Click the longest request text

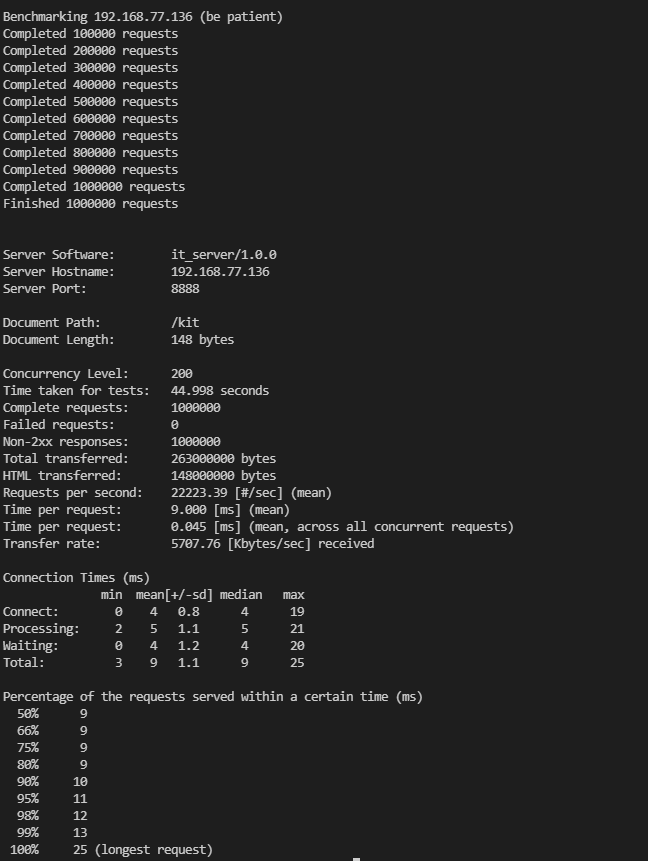[154, 850]
